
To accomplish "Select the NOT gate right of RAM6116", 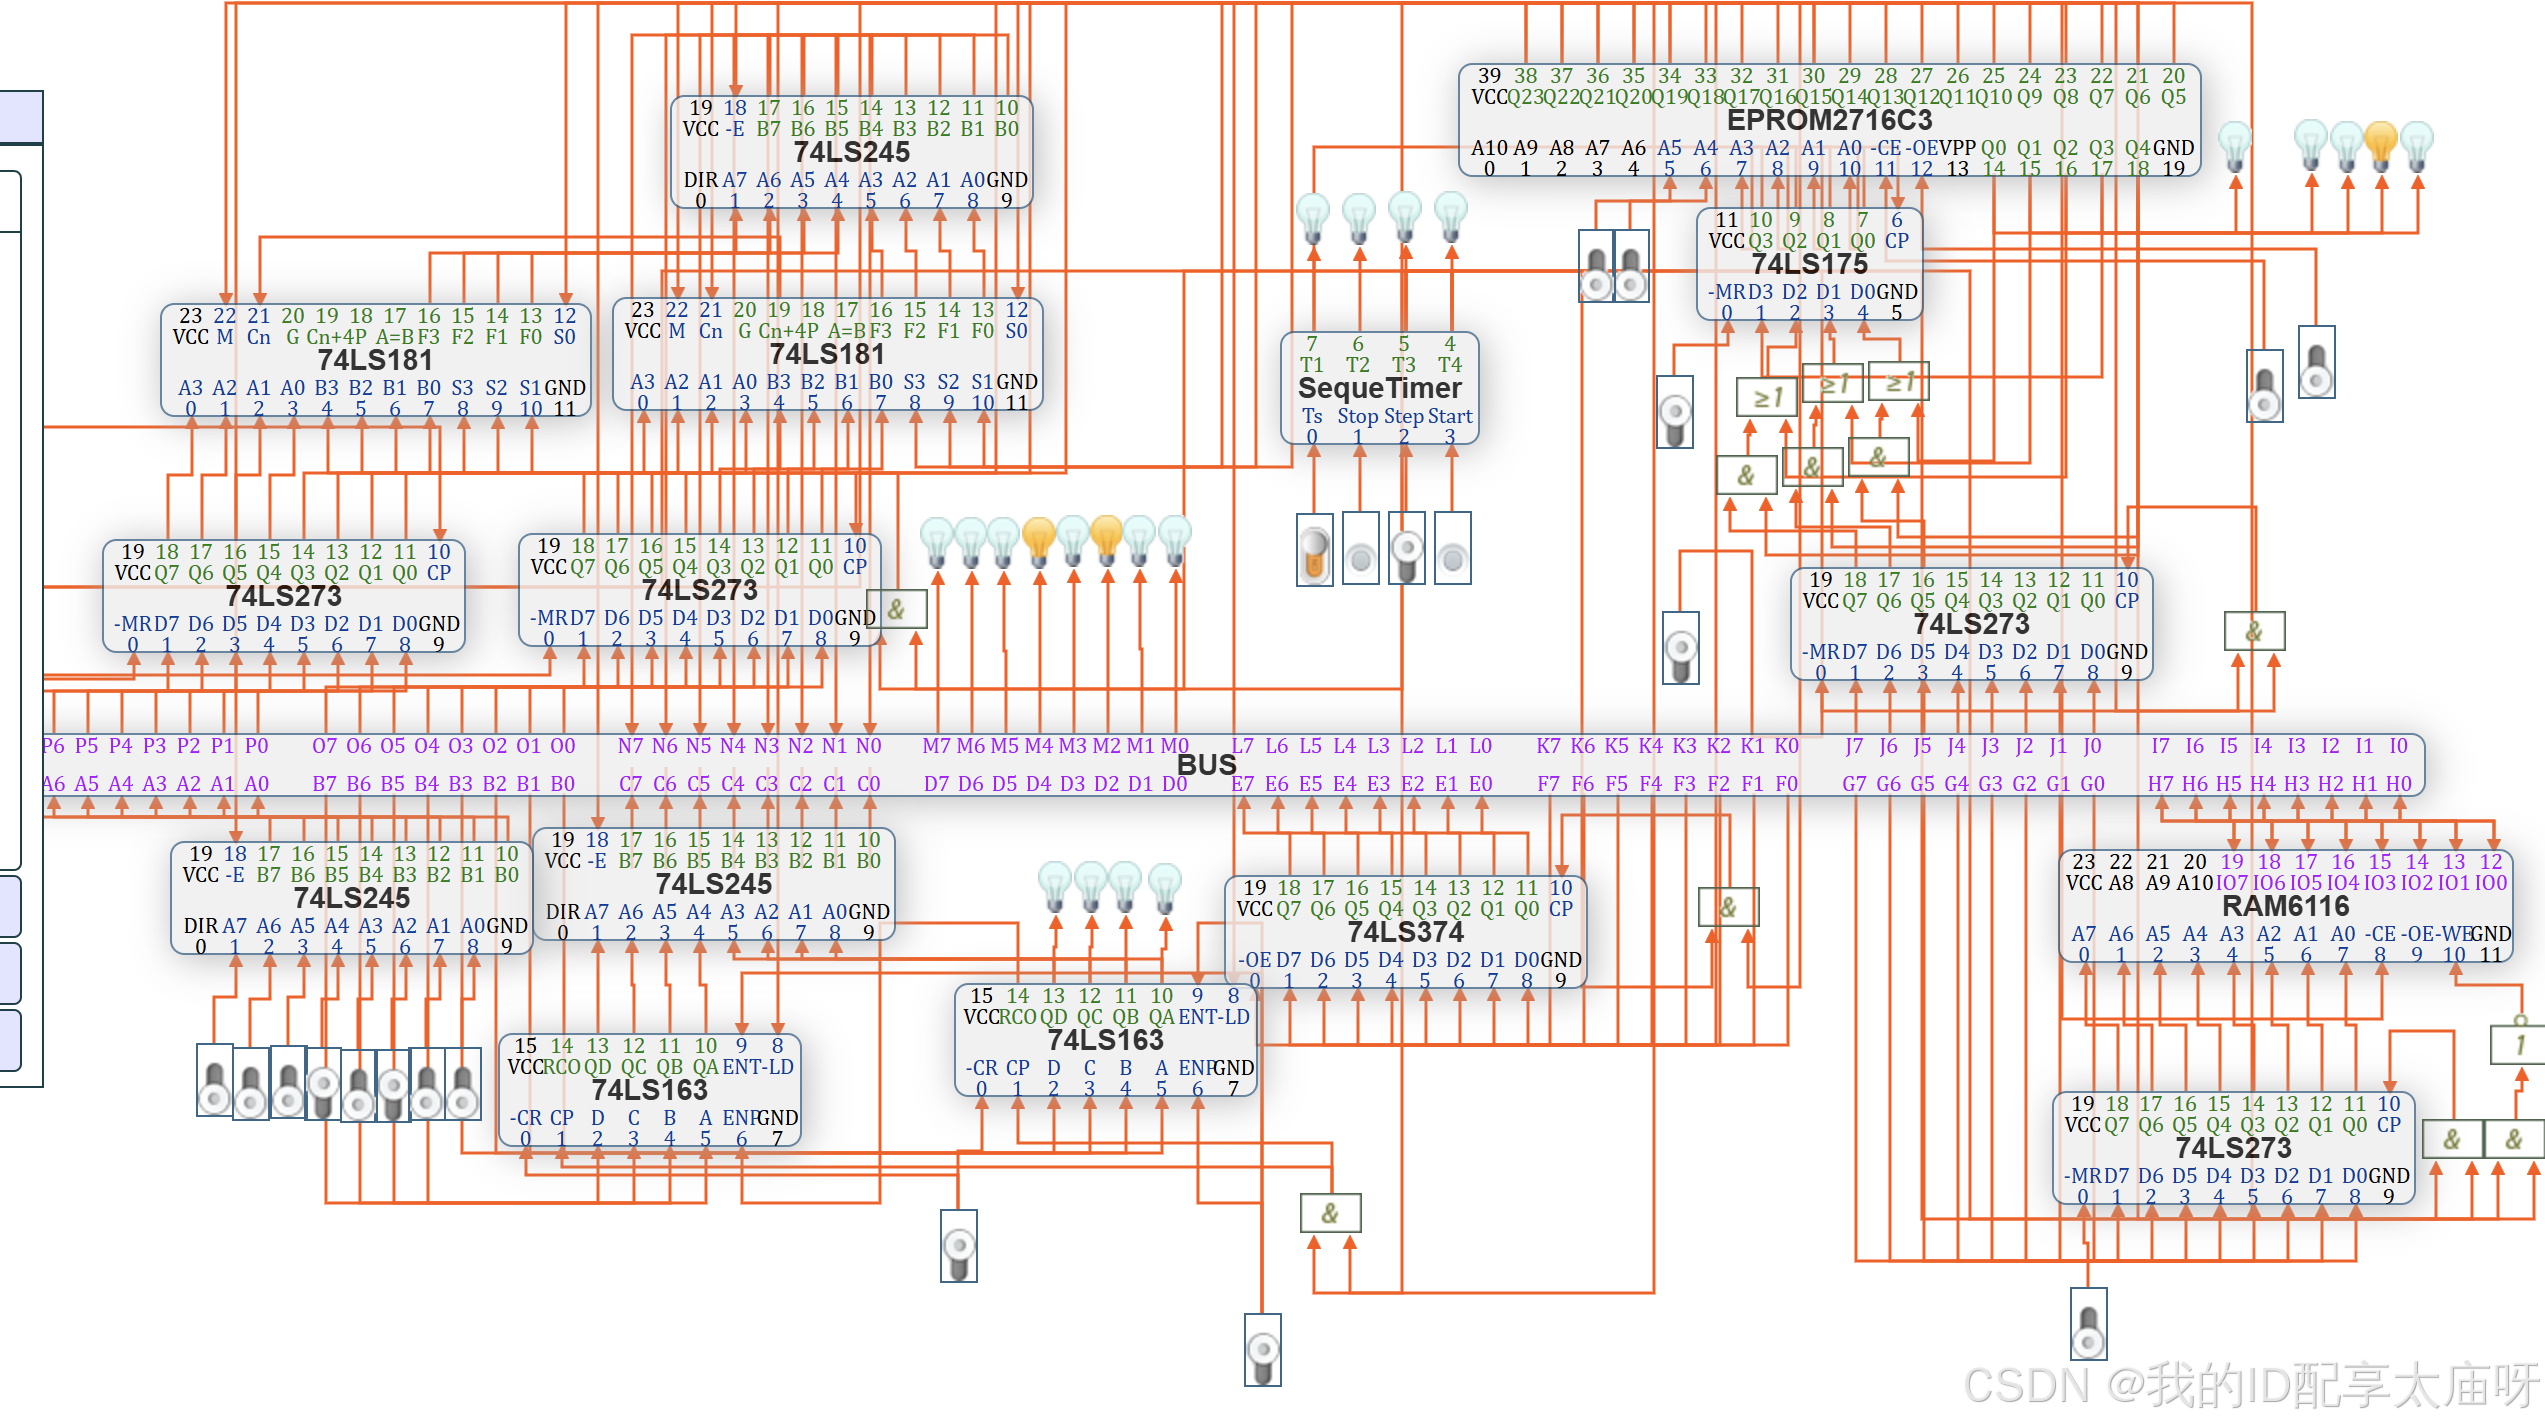I will (x=2519, y=1045).
